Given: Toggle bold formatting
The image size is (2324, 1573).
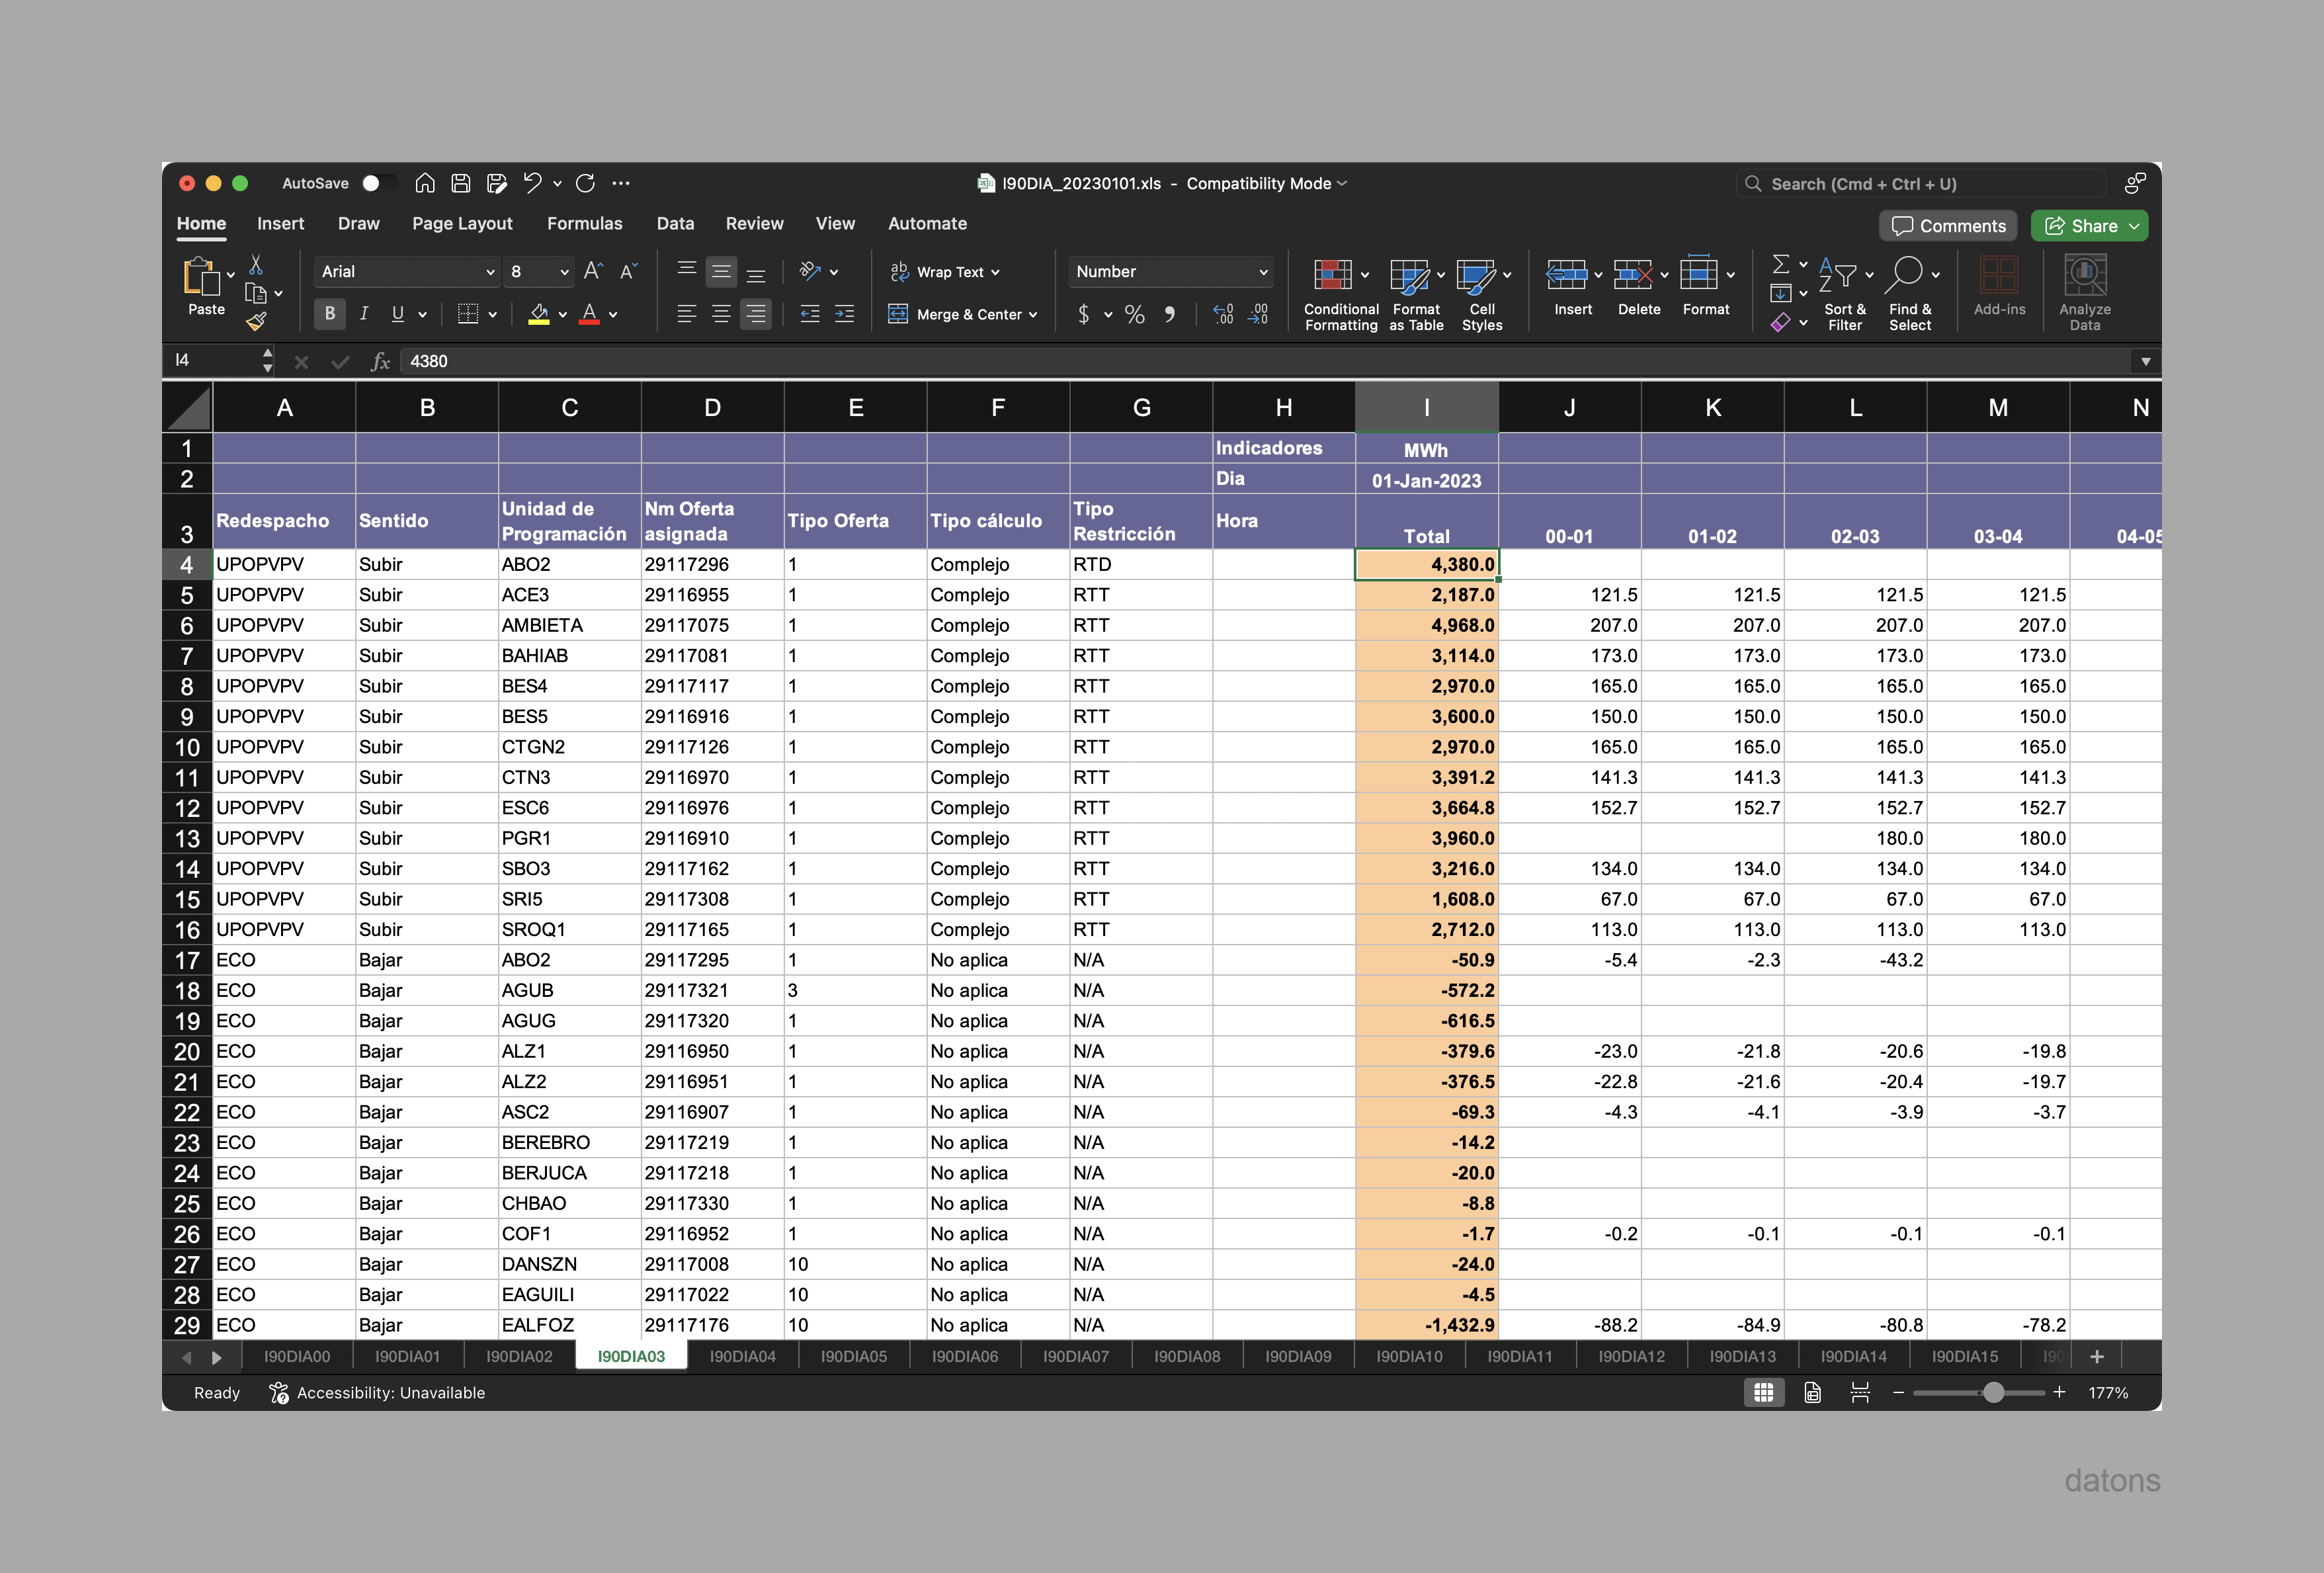Looking at the screenshot, I should tap(329, 314).
